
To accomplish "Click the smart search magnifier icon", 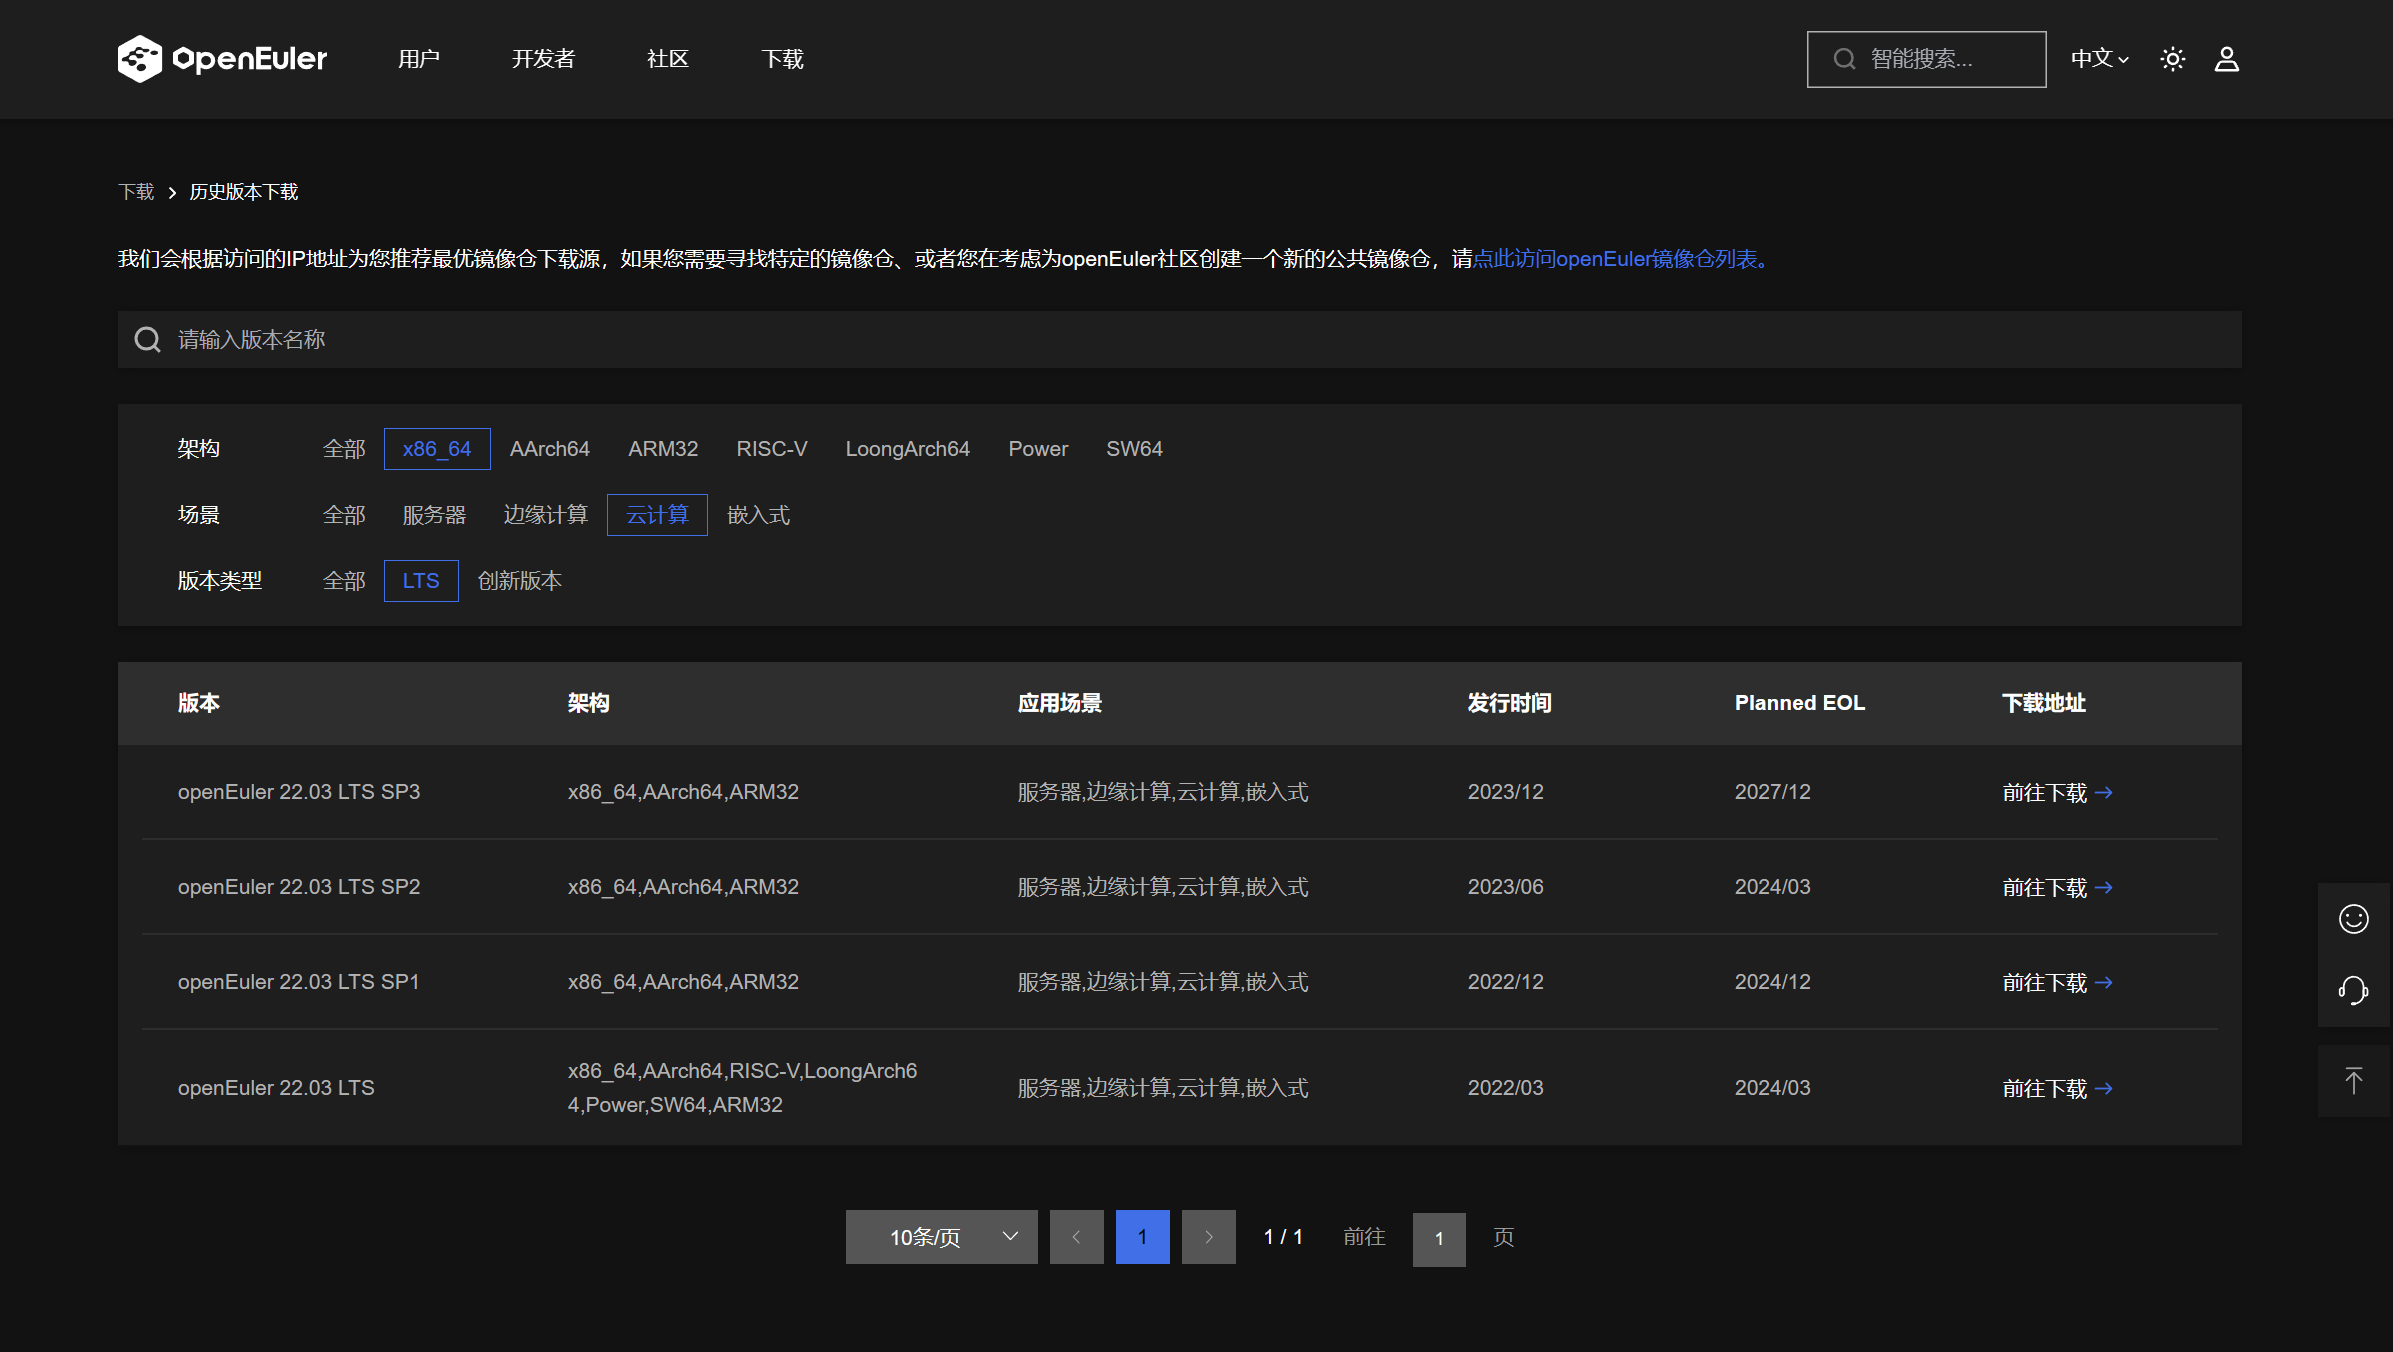I will click(x=1844, y=59).
